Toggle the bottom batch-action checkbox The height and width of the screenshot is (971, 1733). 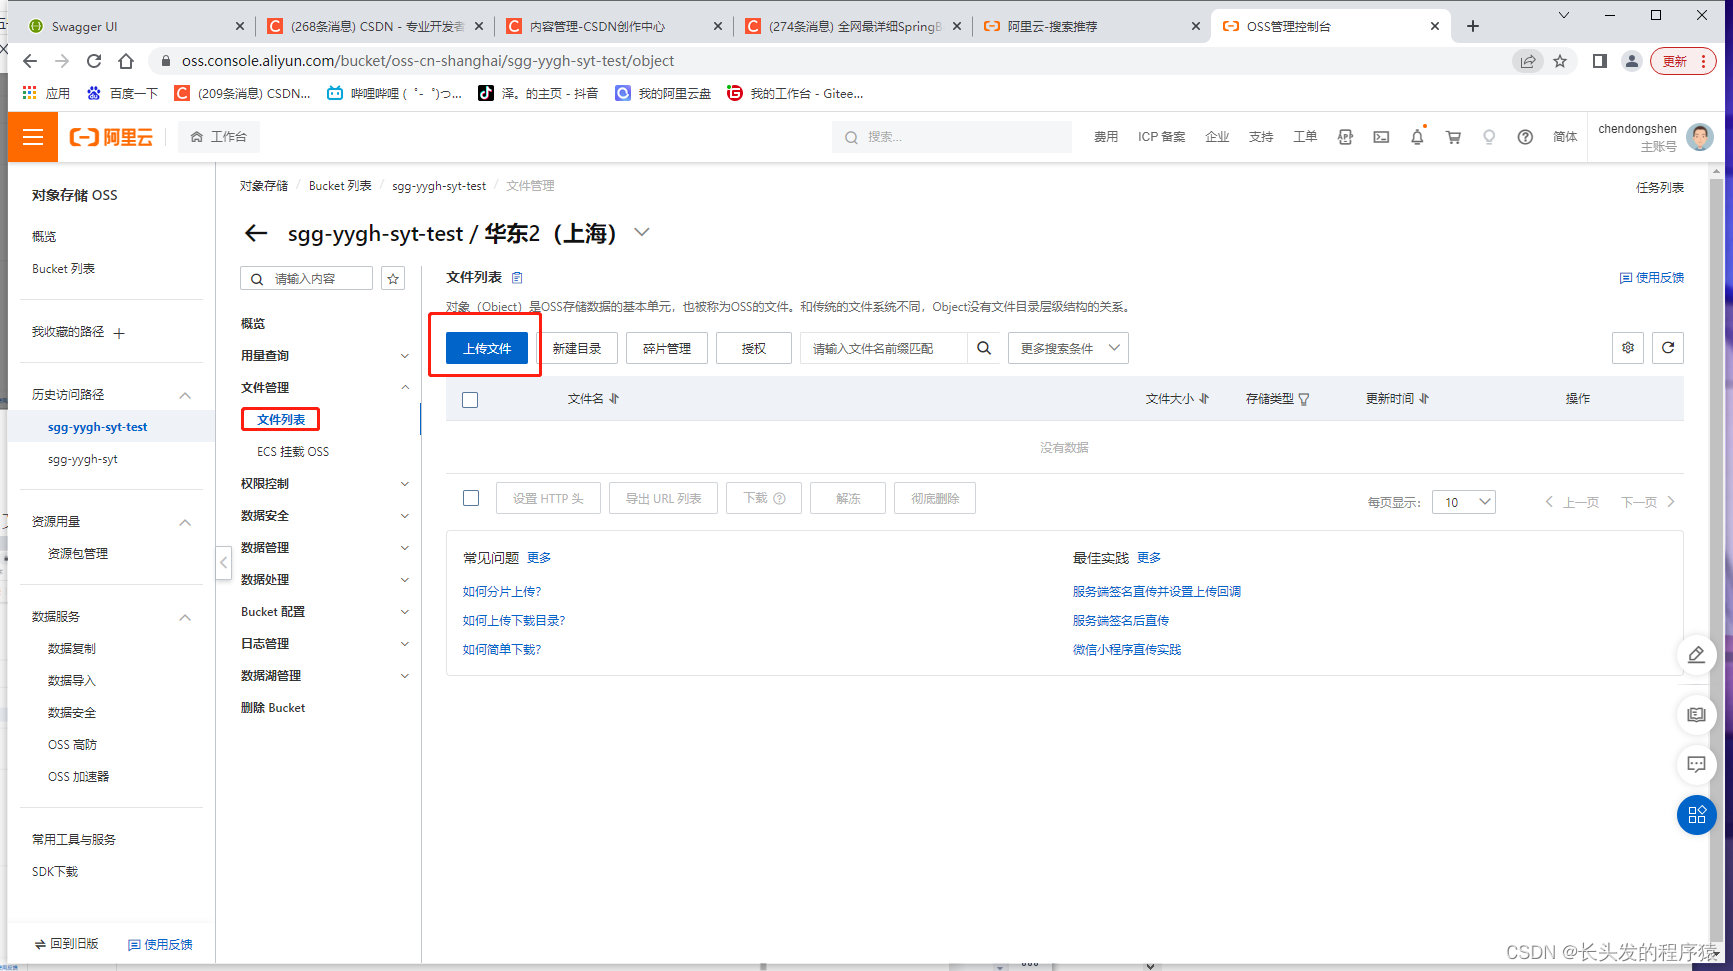coord(471,498)
